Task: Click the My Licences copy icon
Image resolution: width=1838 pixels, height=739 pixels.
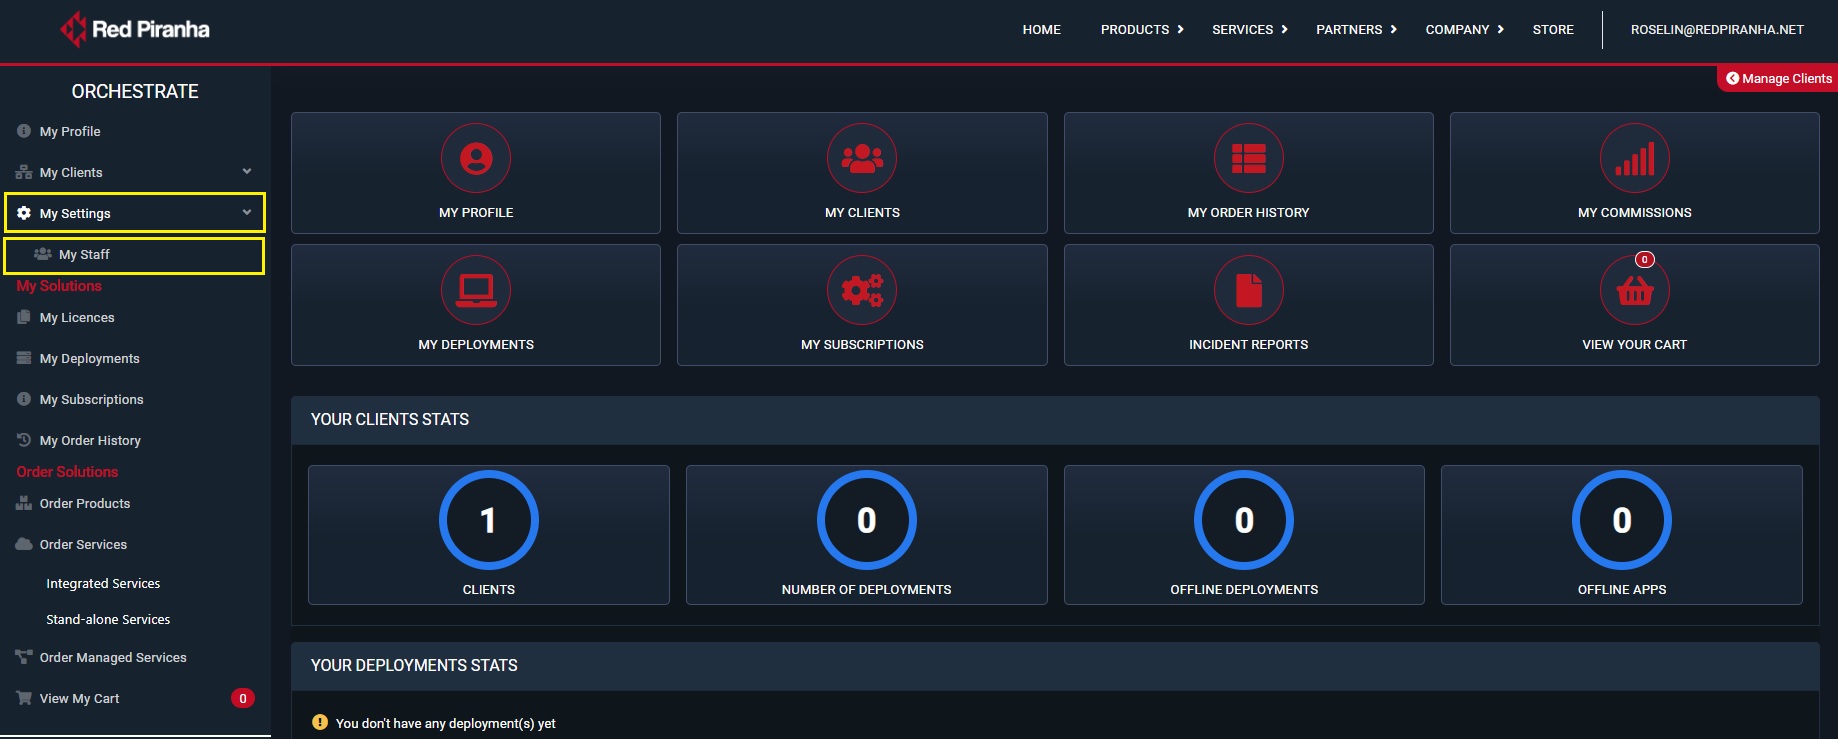Action: [x=24, y=317]
